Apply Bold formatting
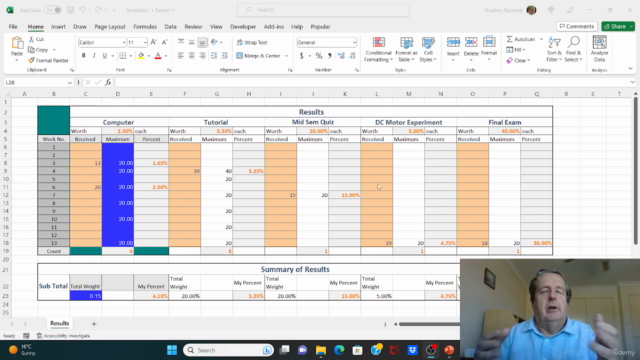The image size is (640, 360). 84,56
